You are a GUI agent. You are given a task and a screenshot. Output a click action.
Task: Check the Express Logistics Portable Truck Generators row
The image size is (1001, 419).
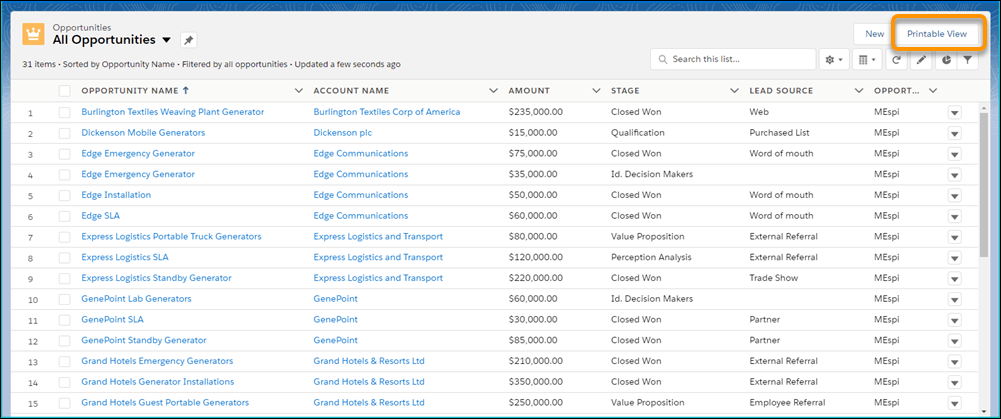click(64, 237)
